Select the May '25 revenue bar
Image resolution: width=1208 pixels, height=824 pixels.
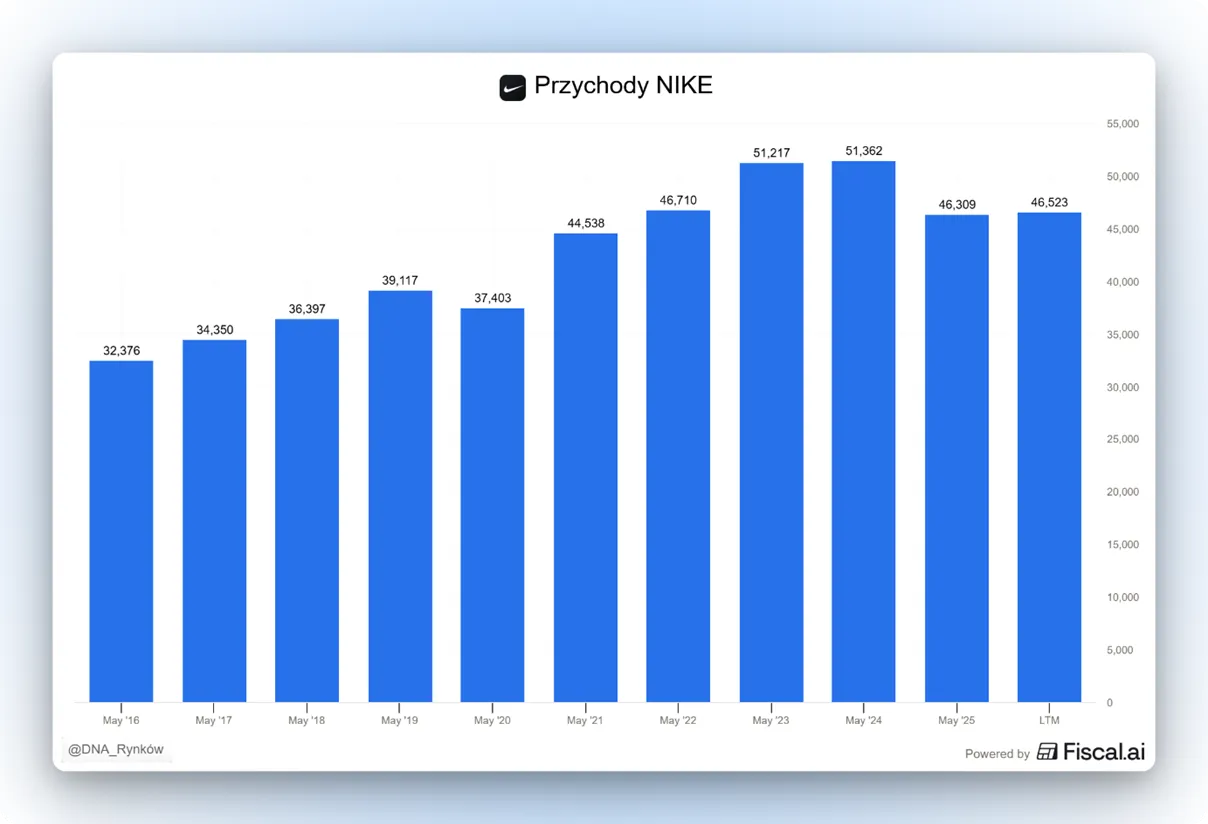(x=956, y=458)
